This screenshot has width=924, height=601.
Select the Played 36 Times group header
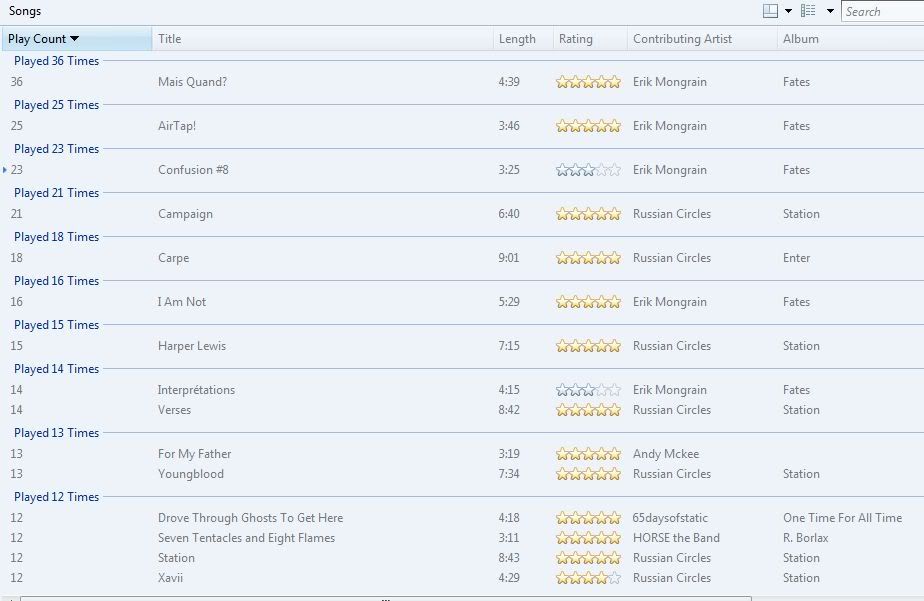[x=57, y=61]
